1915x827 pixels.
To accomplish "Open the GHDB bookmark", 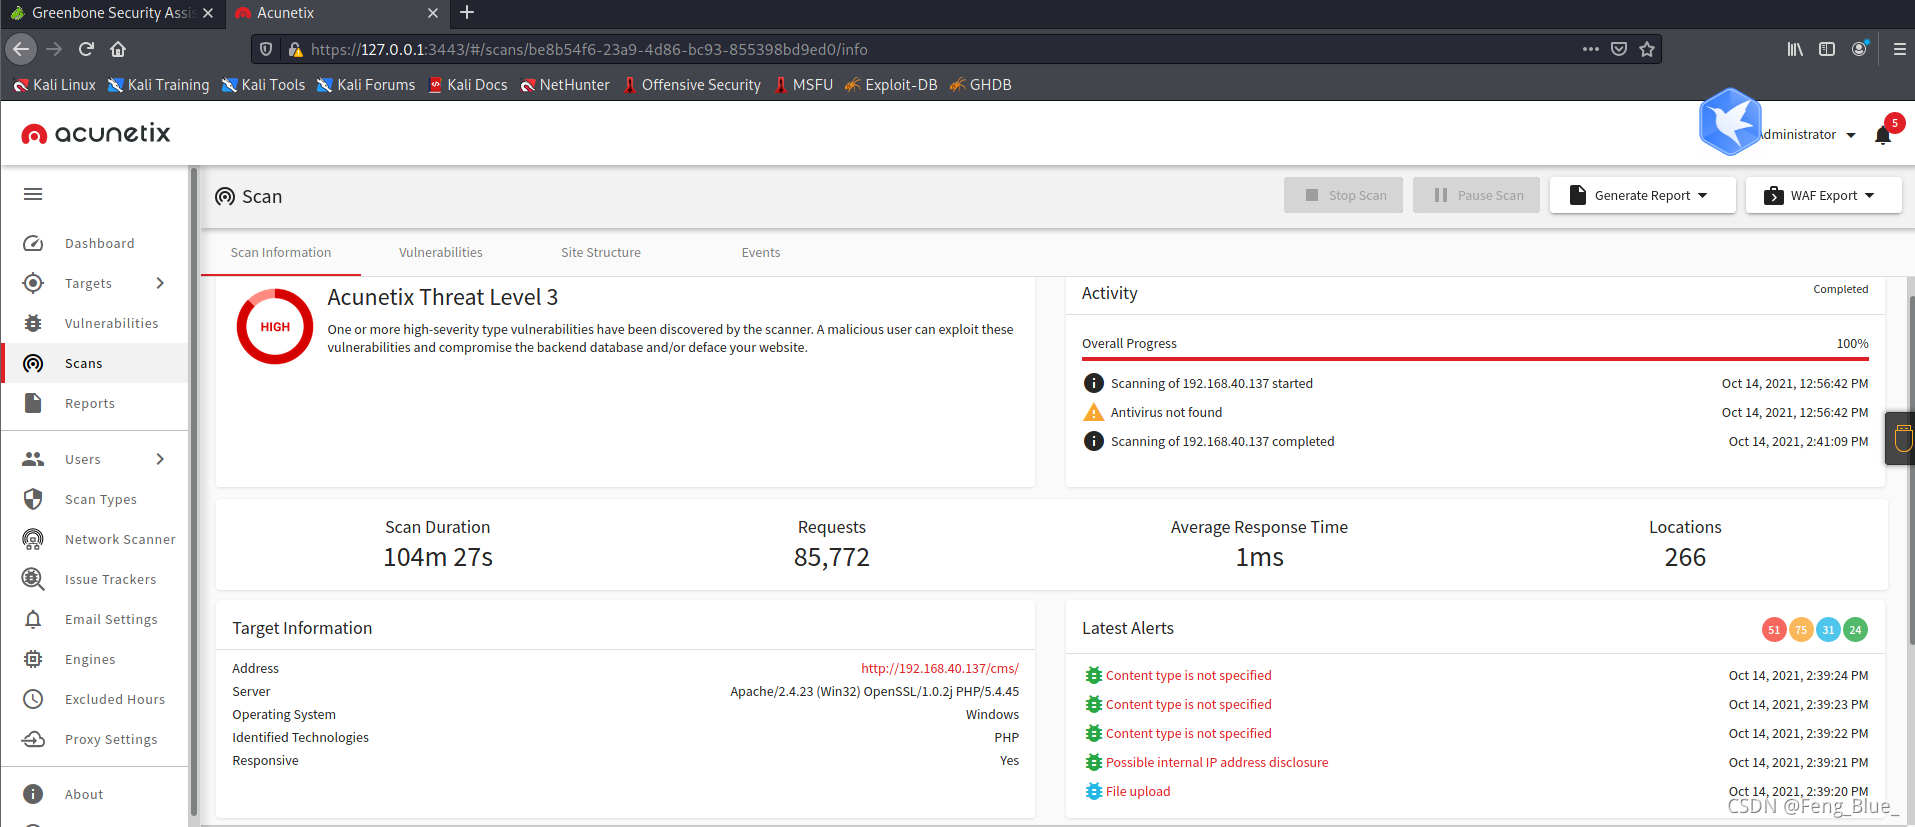I will (980, 85).
